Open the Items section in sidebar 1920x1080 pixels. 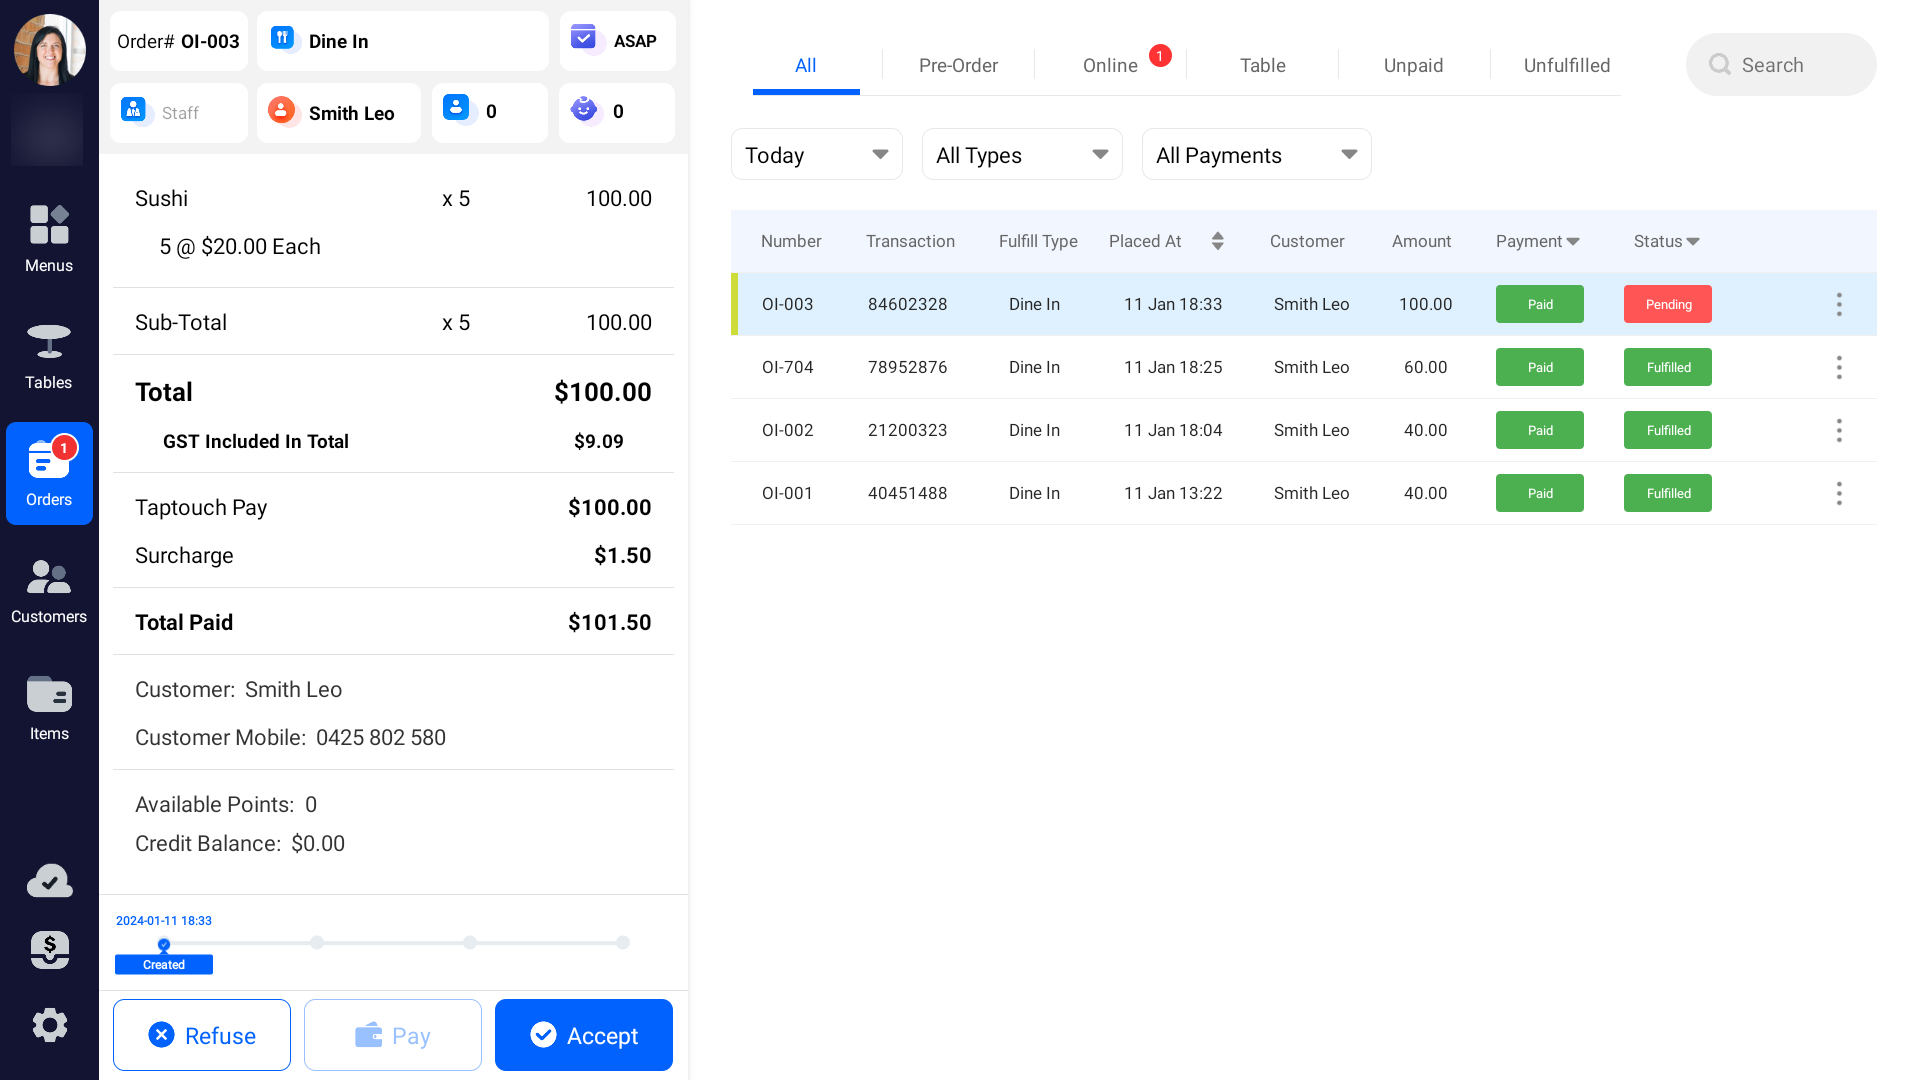coord(49,707)
